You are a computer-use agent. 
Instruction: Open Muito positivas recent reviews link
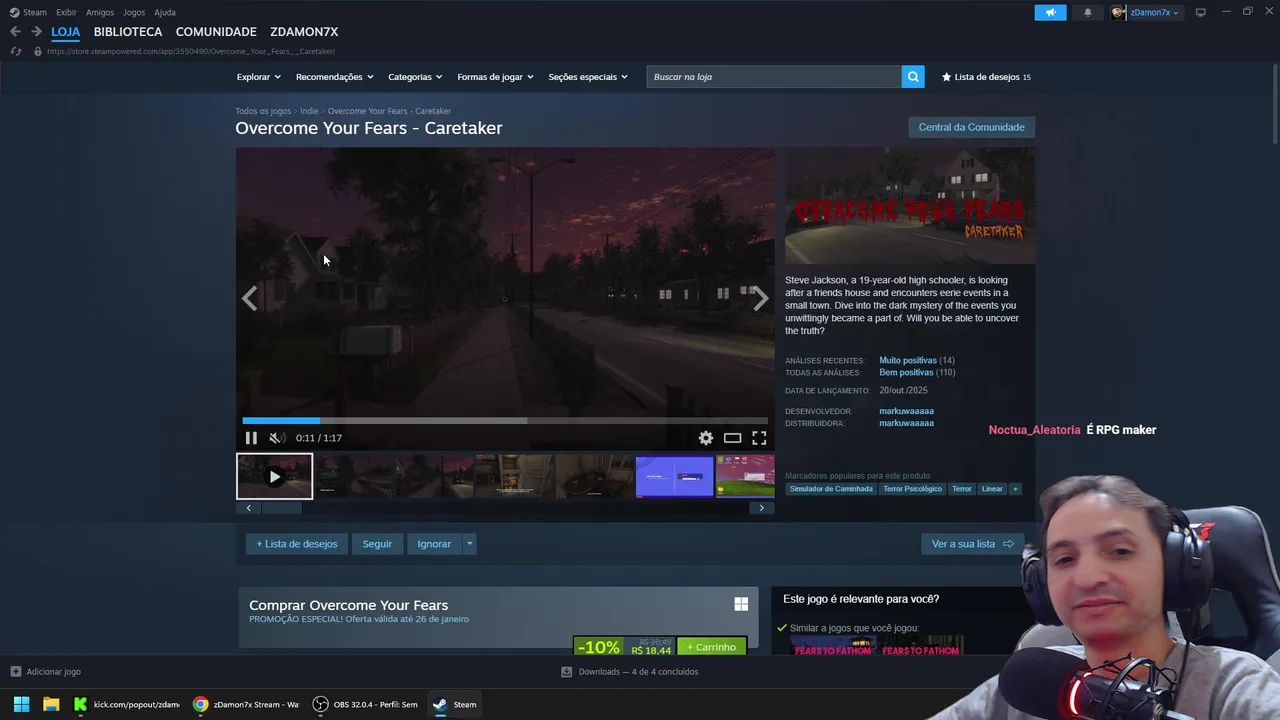908,360
